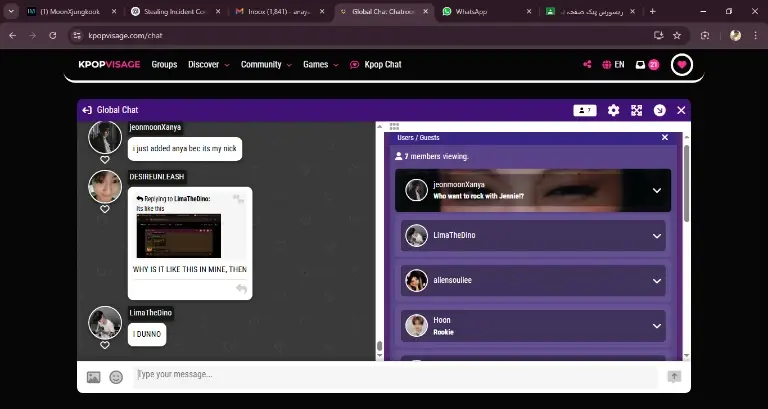Open Global Chat settings via the gear icon
The width and height of the screenshot is (768, 409).
(x=613, y=110)
